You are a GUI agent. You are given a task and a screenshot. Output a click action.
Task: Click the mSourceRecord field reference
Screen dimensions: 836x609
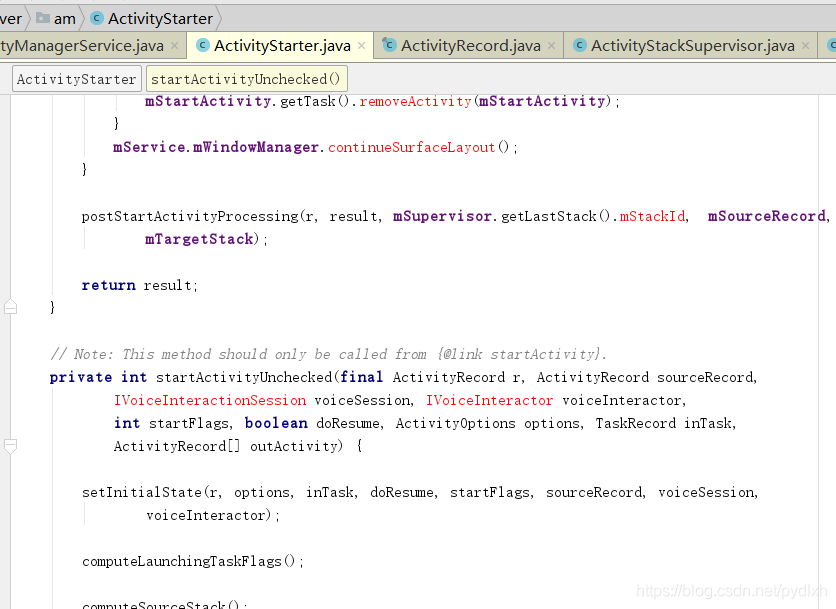[767, 216]
